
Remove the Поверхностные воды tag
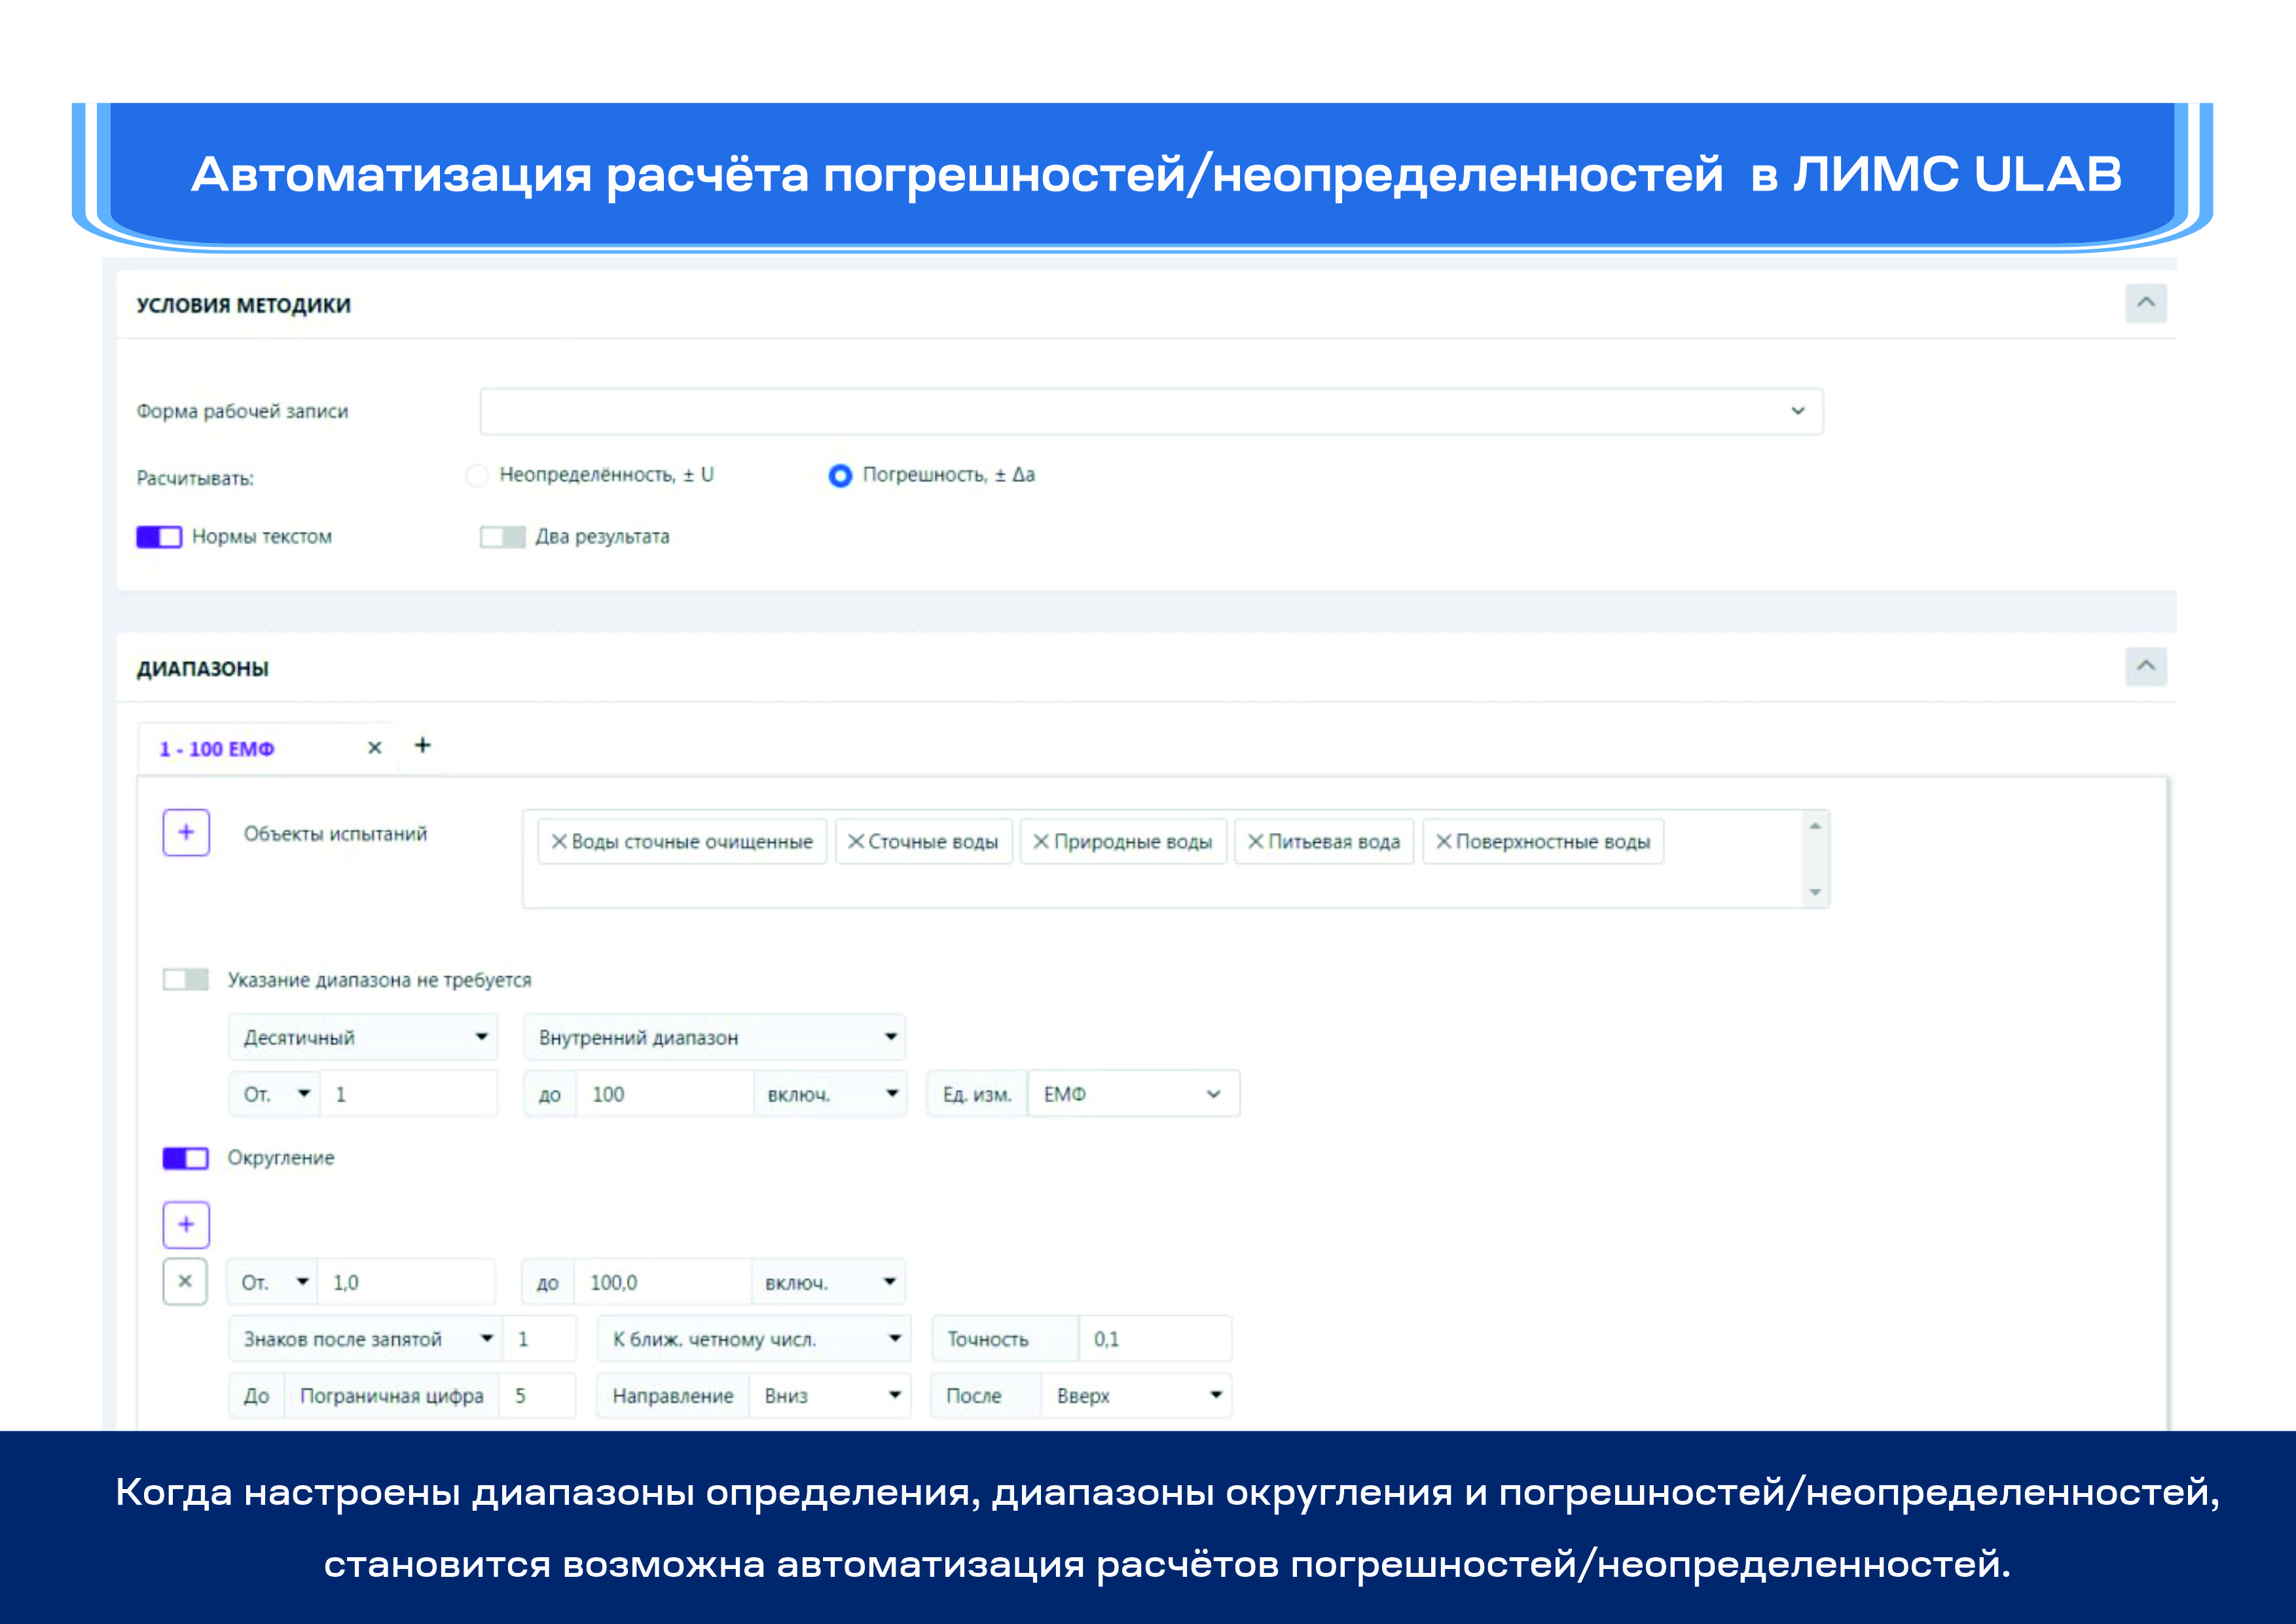point(1443,842)
